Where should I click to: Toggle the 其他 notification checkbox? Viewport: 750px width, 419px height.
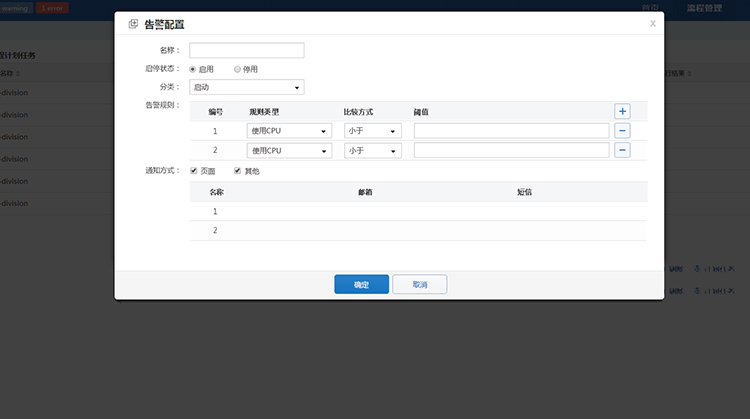pos(237,171)
